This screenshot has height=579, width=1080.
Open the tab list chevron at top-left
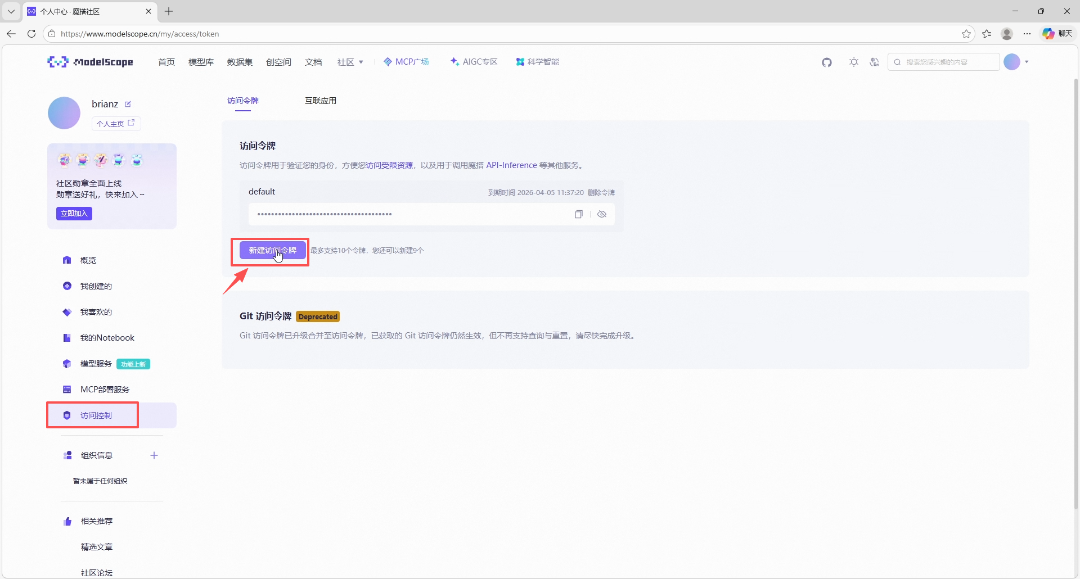tap(11, 12)
